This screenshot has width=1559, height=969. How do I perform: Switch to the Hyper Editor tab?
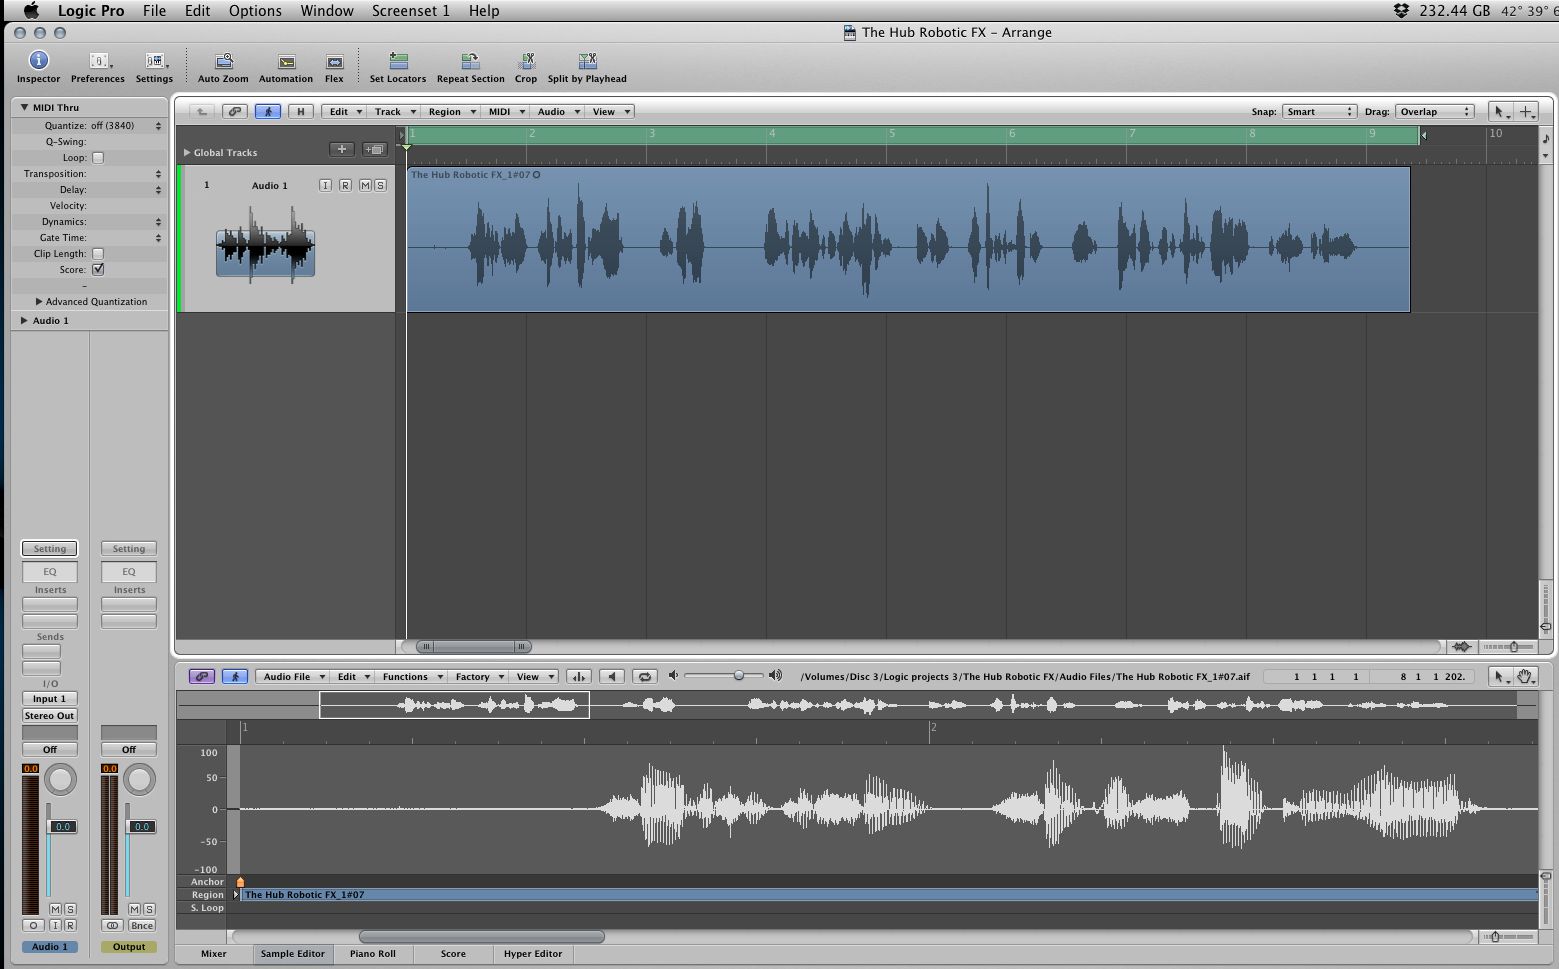coord(533,954)
